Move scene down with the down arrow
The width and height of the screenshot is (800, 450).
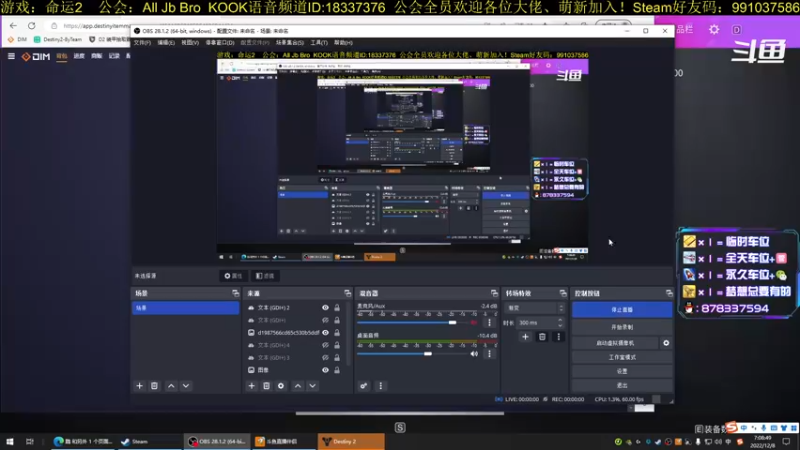[x=186, y=386]
